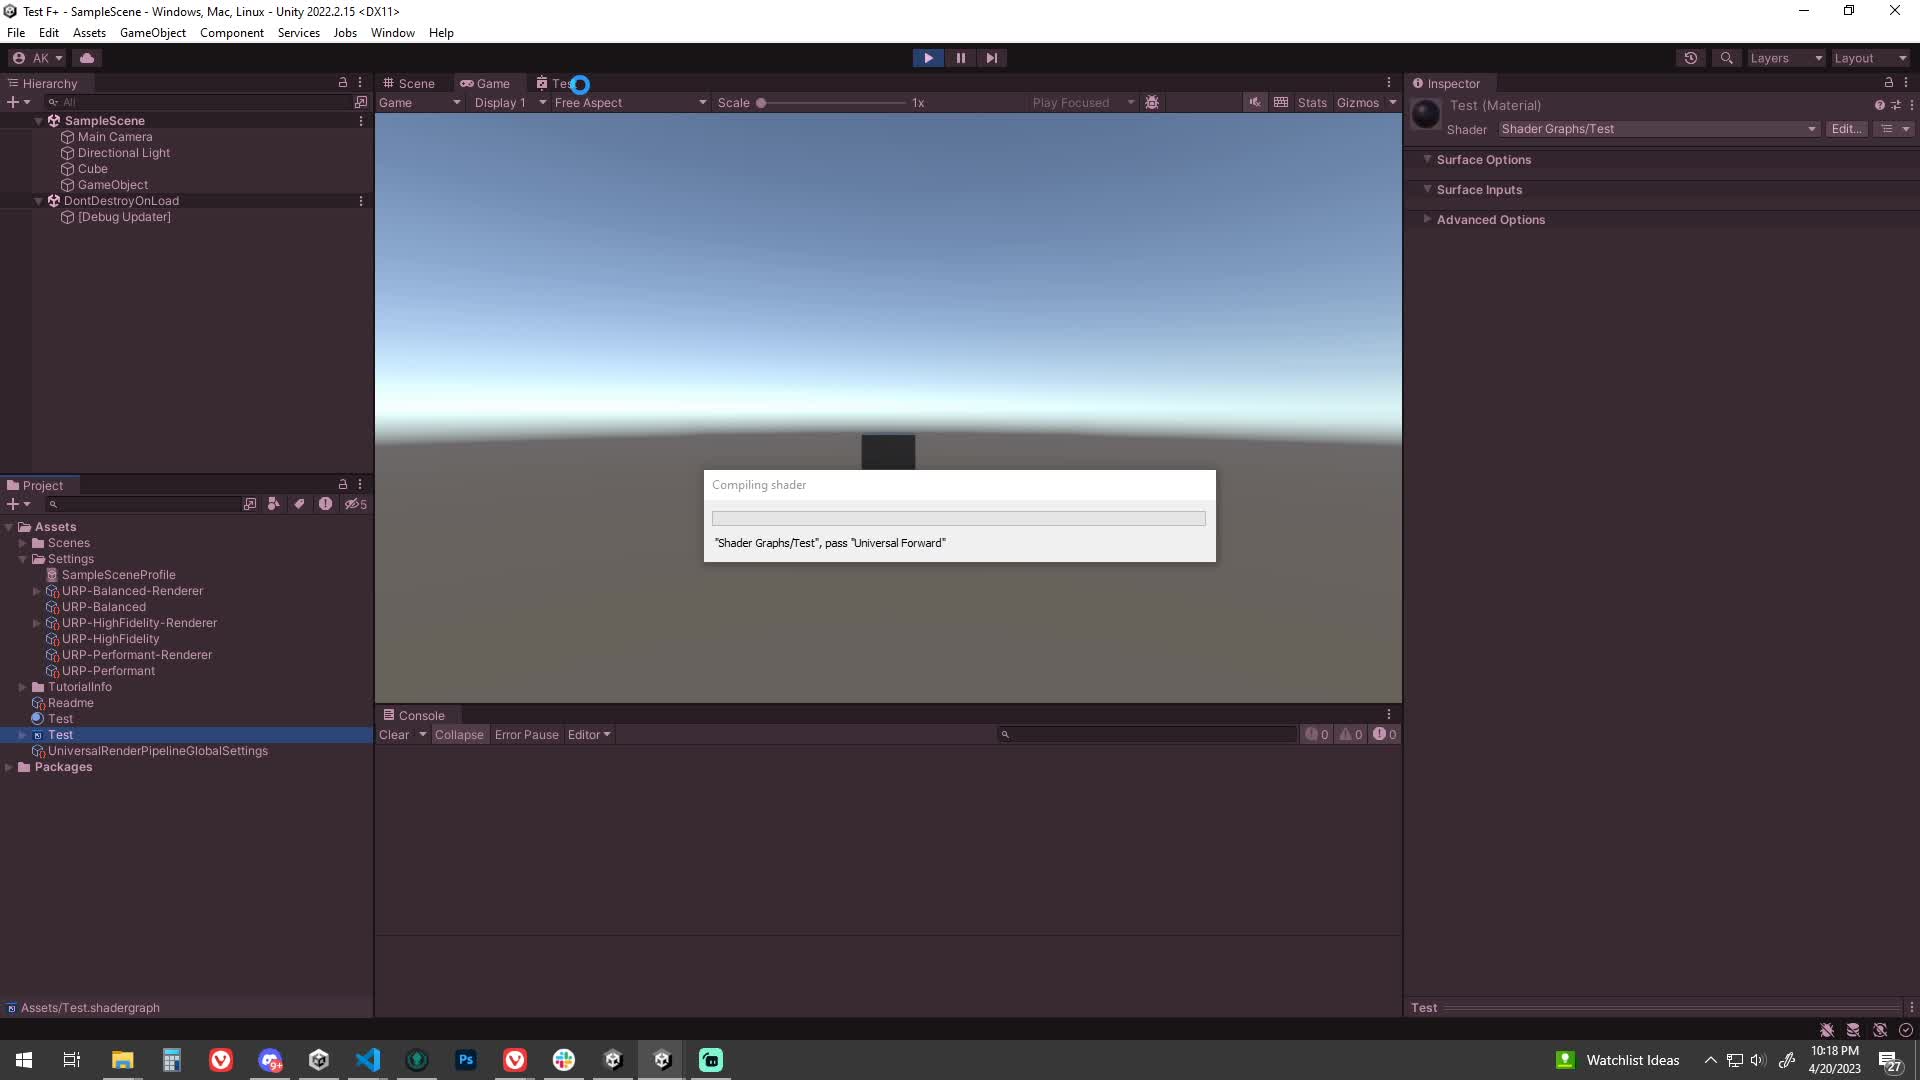Switch to the Scene tab
This screenshot has height=1080, width=1920.
coord(409,83)
